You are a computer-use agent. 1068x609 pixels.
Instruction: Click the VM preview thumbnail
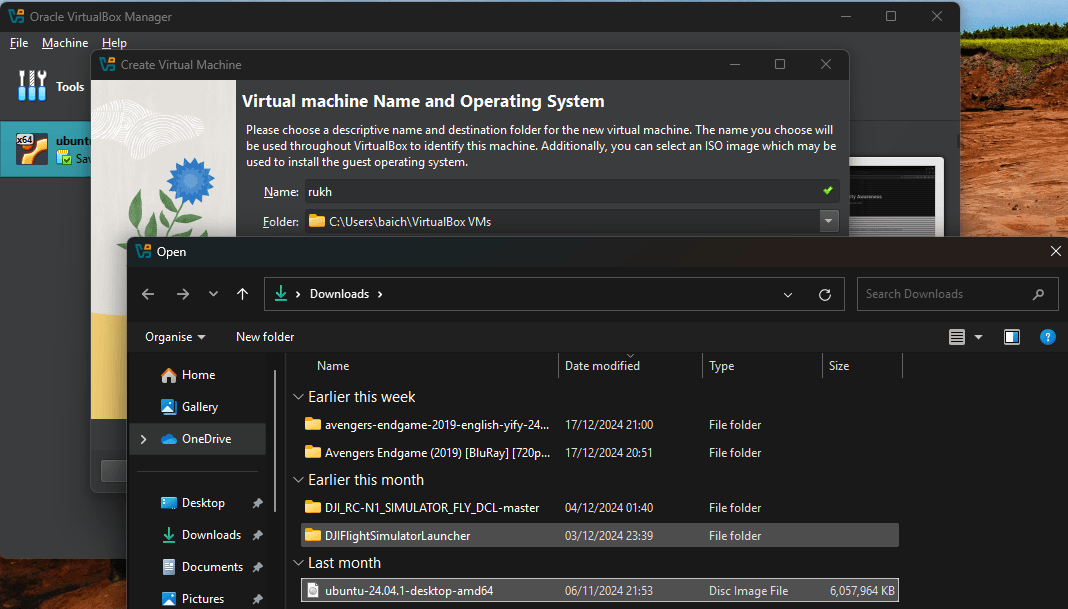click(x=896, y=196)
